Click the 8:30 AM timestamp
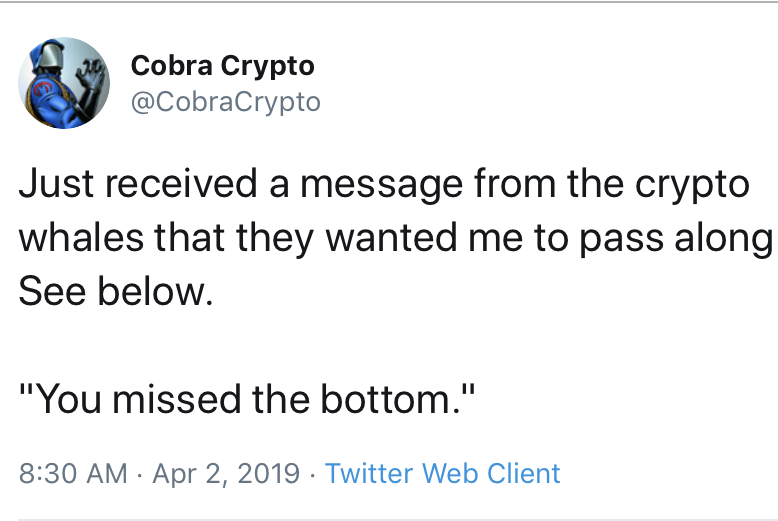 (x=73, y=473)
